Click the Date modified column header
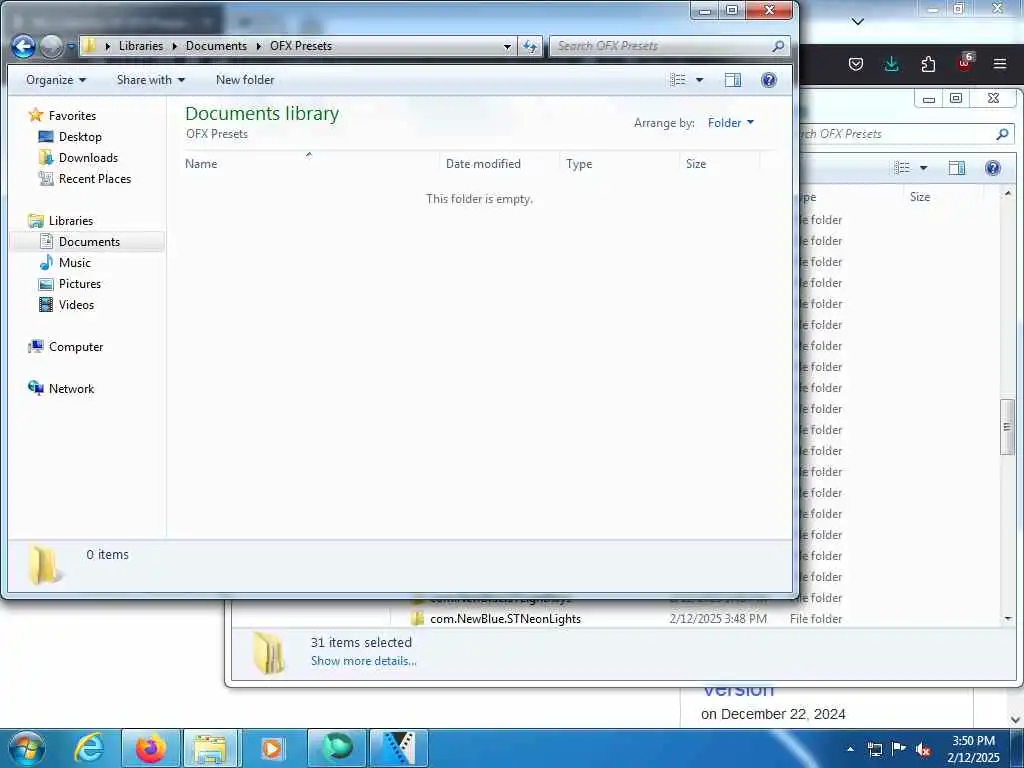Viewport: 1024px width, 768px height. (x=500, y=163)
